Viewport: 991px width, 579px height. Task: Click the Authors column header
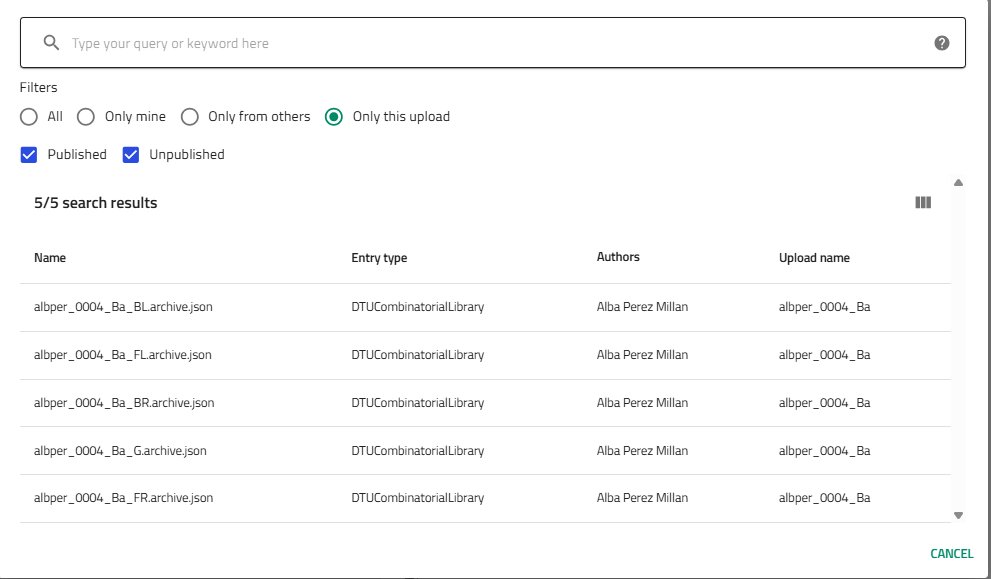point(618,257)
